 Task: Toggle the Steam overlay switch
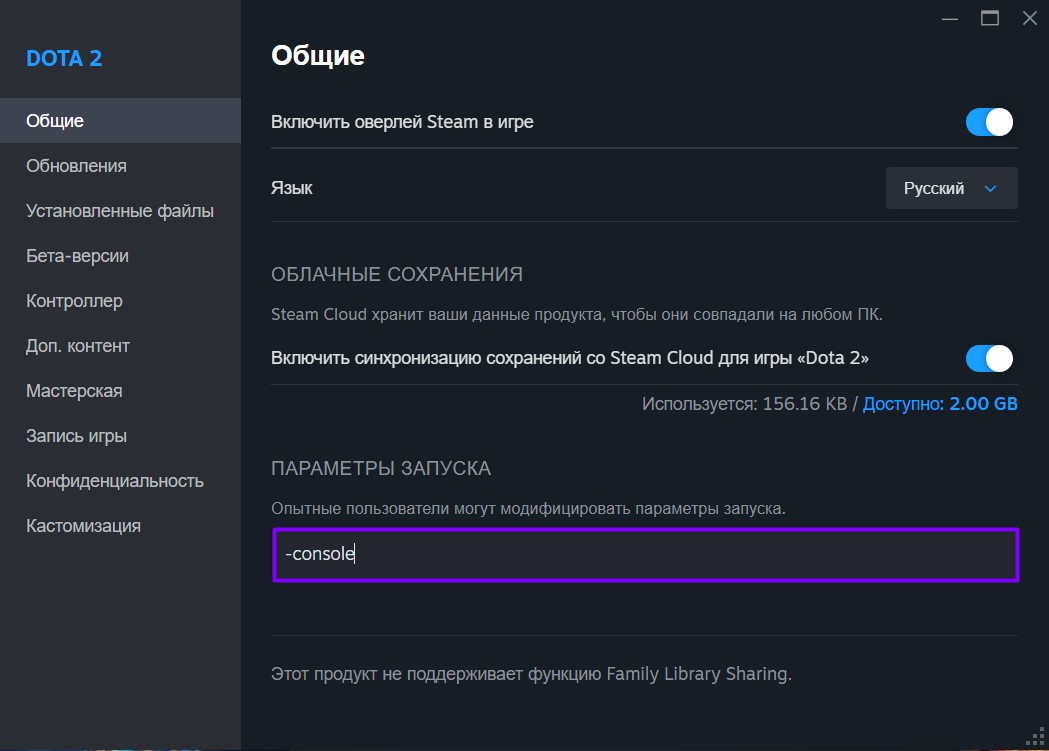(989, 122)
